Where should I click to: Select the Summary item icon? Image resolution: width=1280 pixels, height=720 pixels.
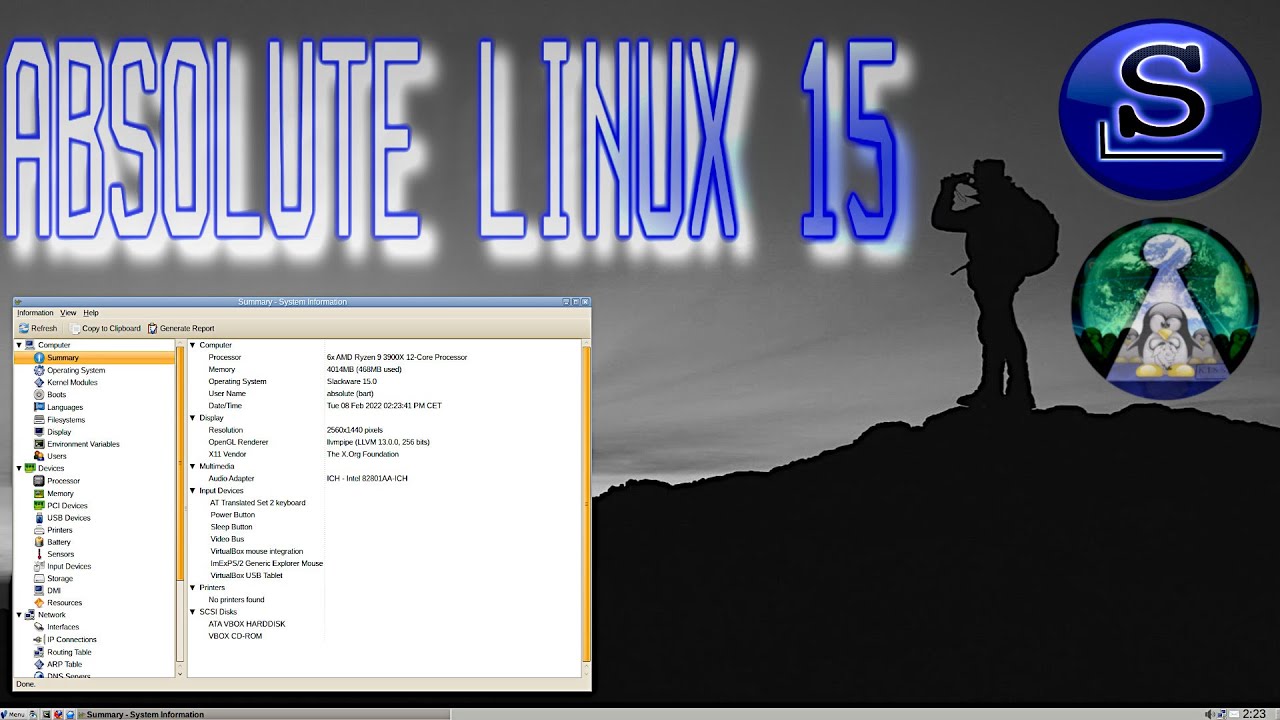(39, 358)
